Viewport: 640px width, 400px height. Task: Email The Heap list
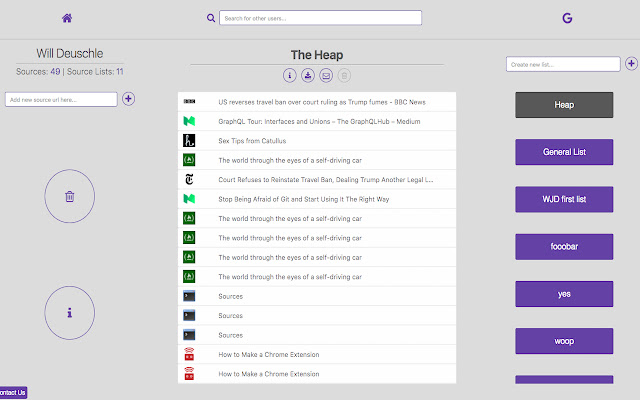coord(326,76)
